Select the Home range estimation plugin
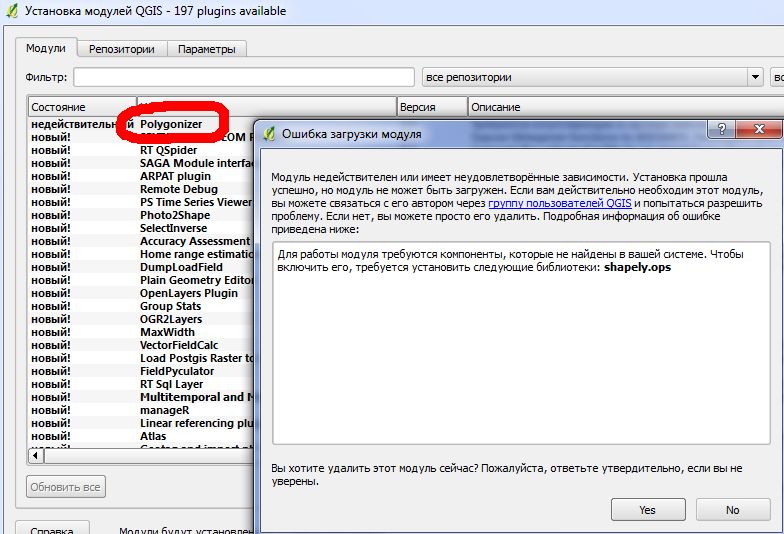 [x=197, y=254]
